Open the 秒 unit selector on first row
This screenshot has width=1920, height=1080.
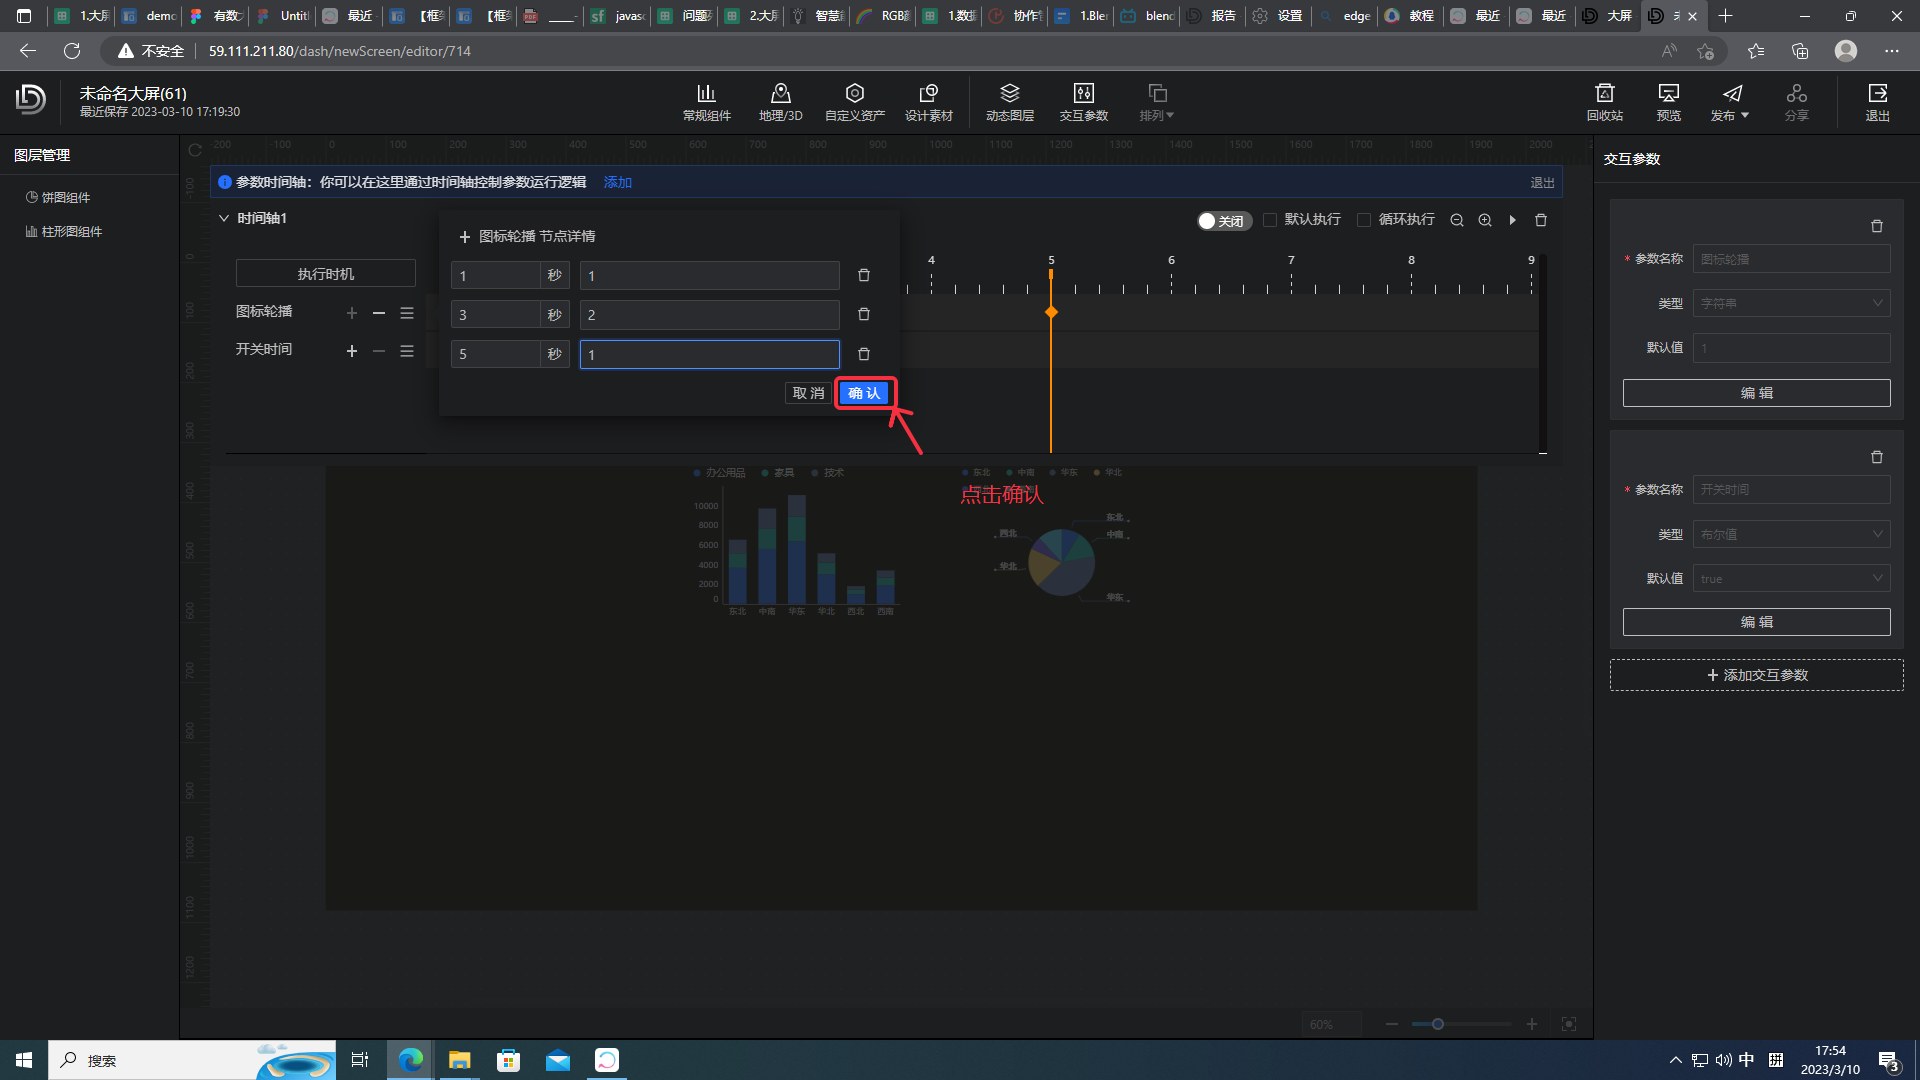pos(555,275)
